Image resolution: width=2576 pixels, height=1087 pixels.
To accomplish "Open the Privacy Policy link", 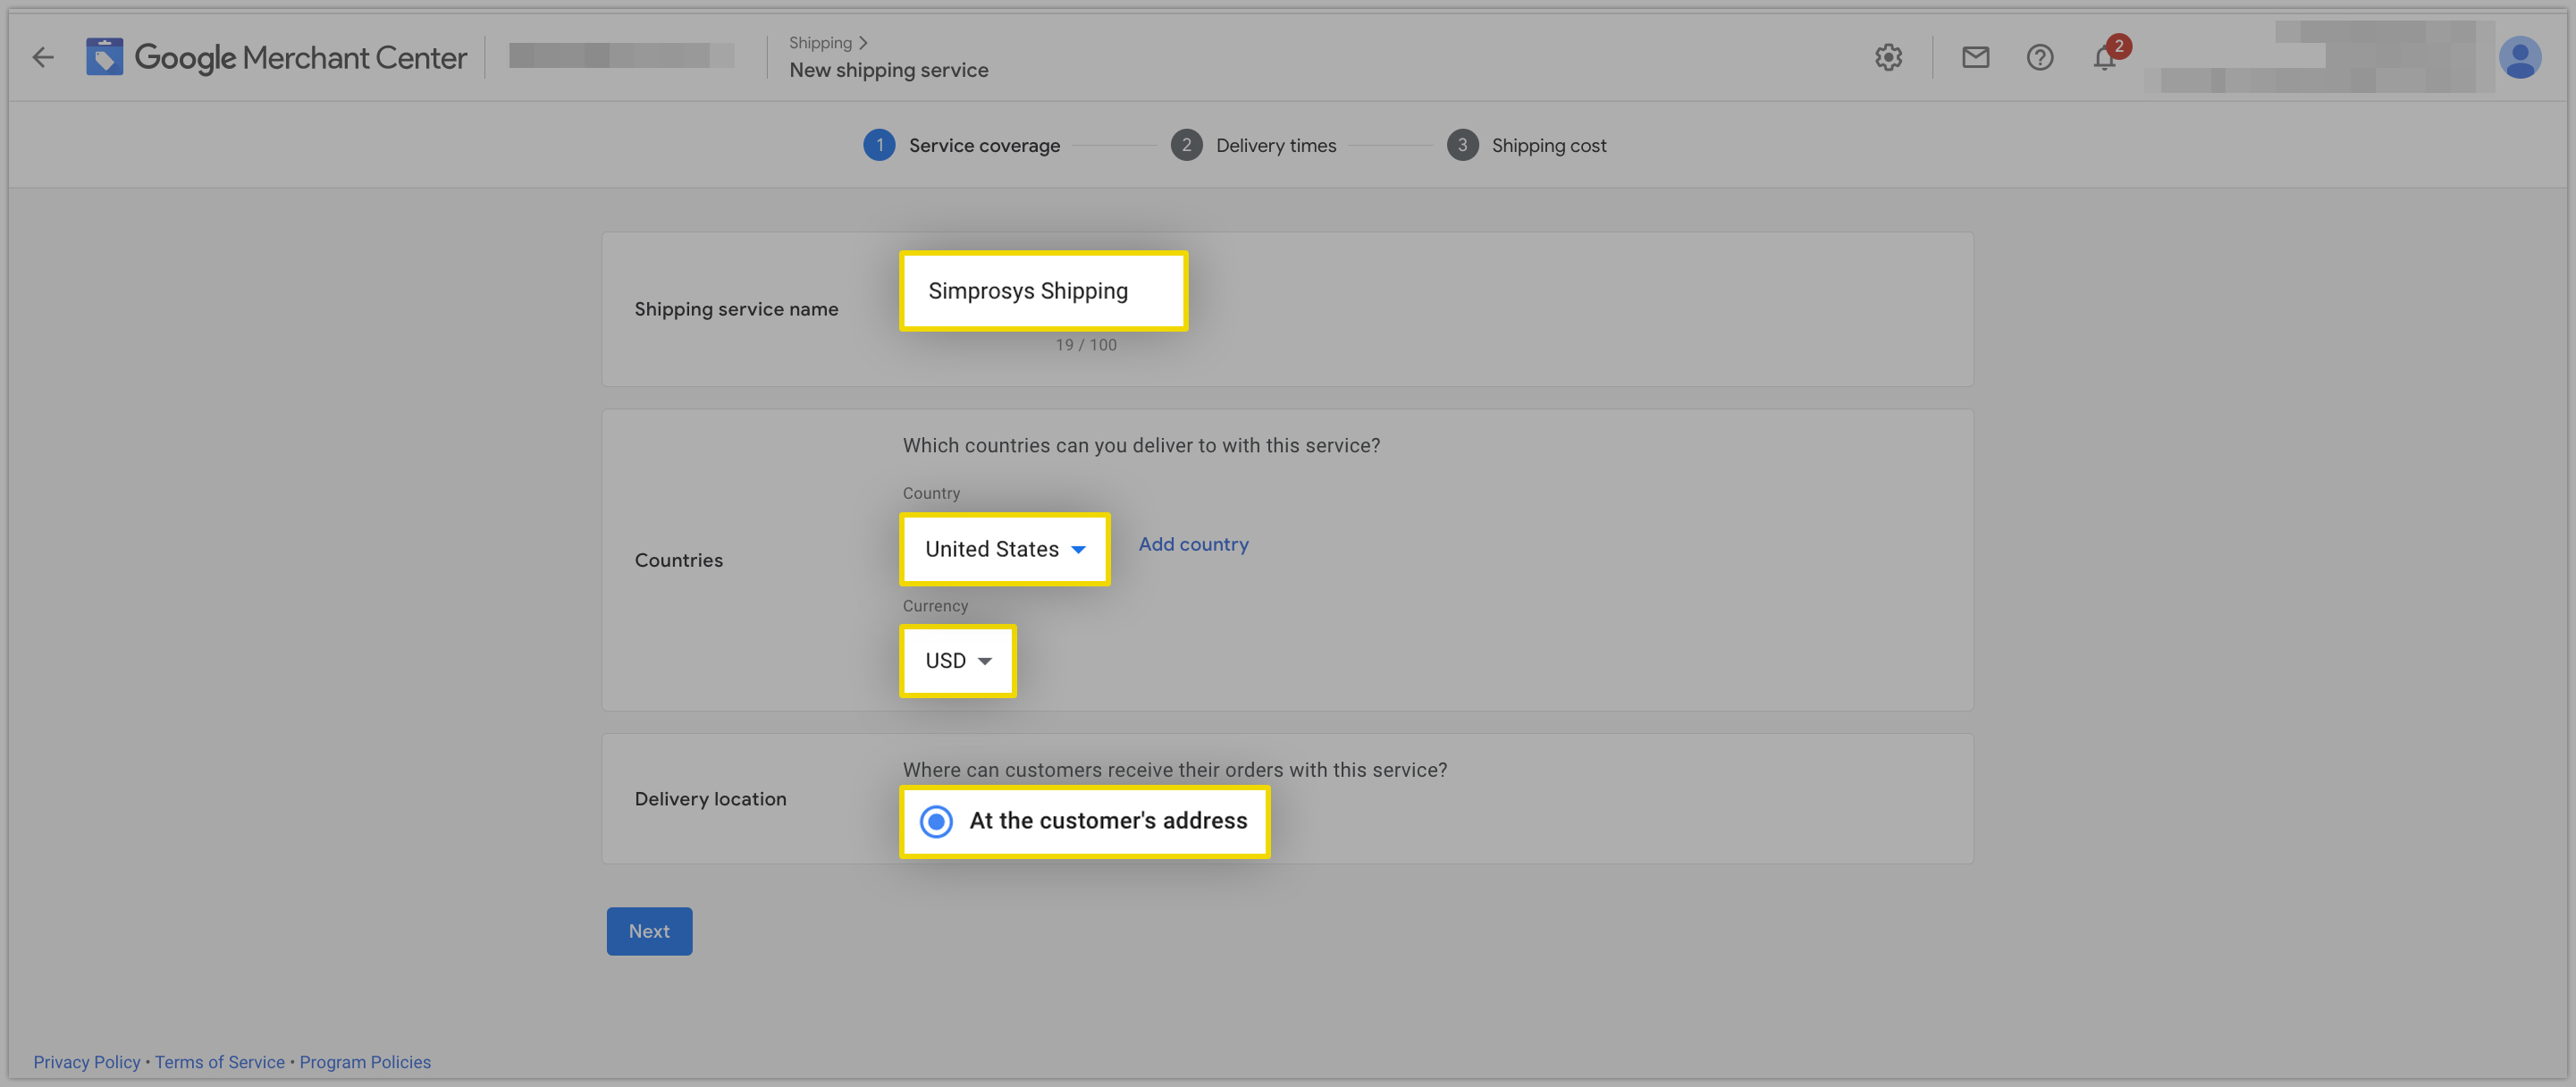I will [87, 1062].
